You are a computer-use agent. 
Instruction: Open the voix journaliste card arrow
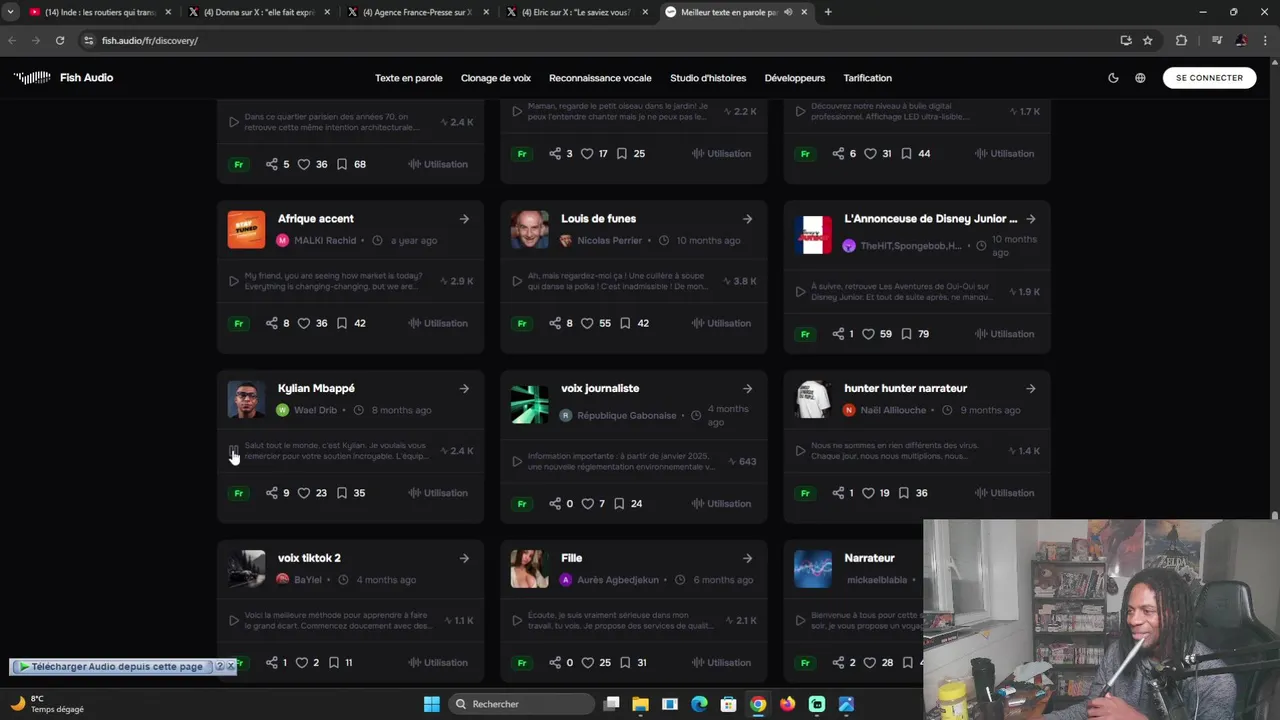click(x=747, y=389)
